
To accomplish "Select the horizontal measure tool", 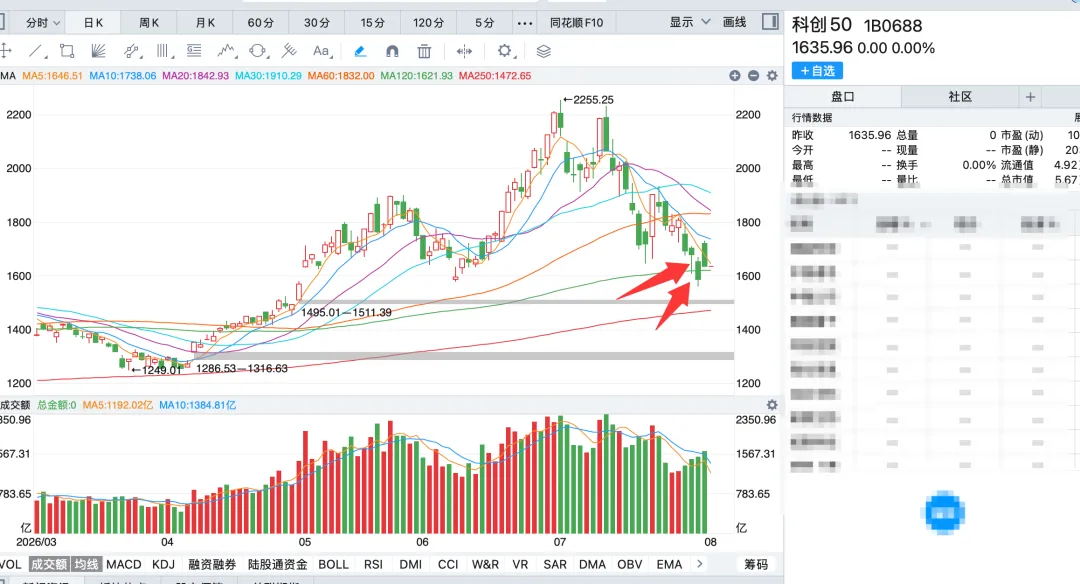I will pyautogui.click(x=464, y=51).
